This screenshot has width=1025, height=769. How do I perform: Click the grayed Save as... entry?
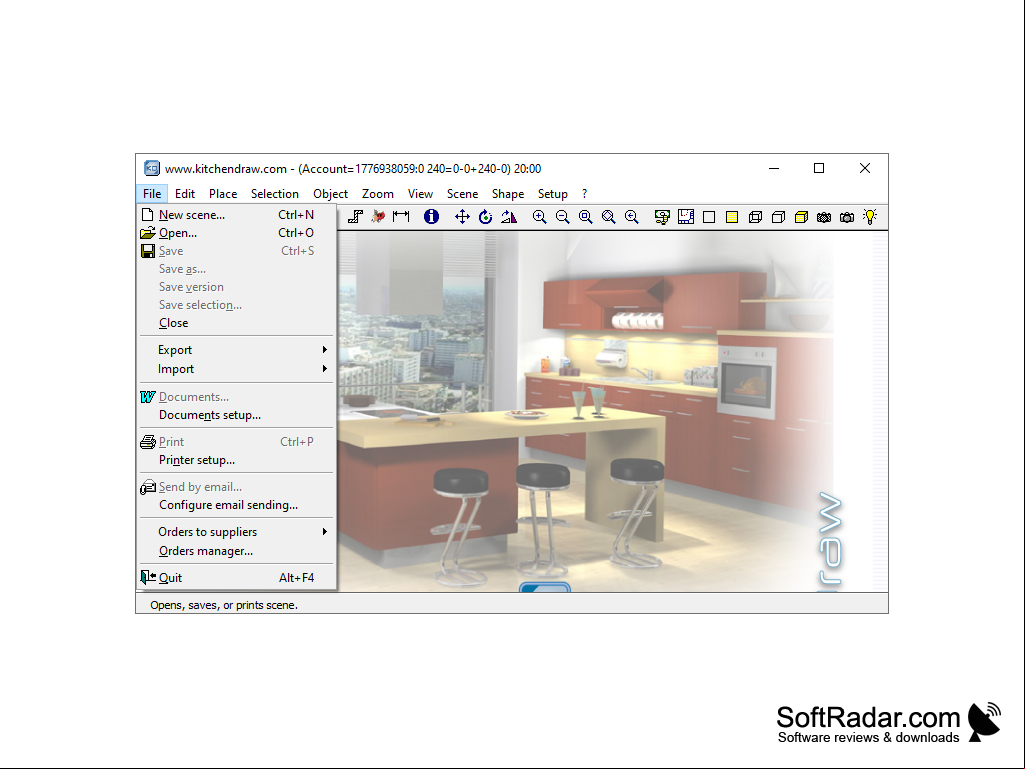237,269
